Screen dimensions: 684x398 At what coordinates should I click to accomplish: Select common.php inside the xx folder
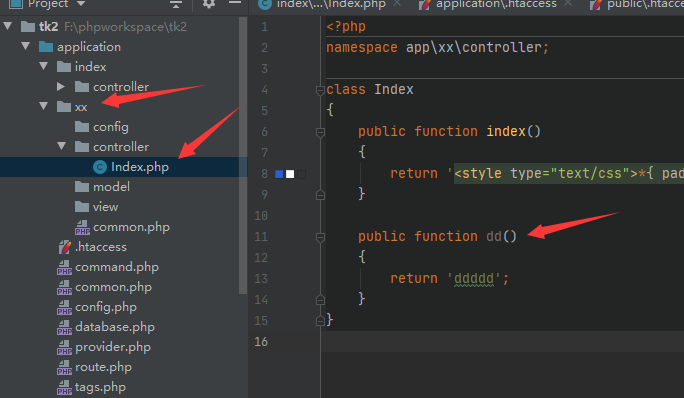point(131,227)
